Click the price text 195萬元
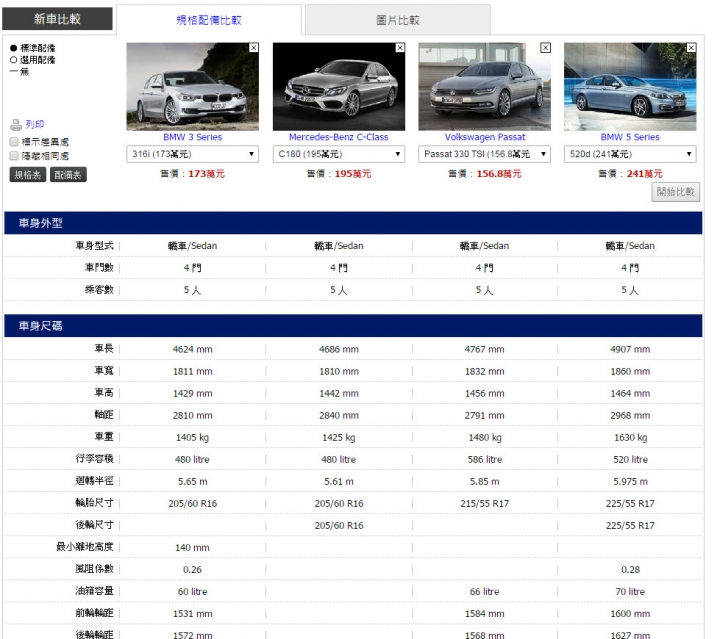720x639 pixels. coord(353,174)
